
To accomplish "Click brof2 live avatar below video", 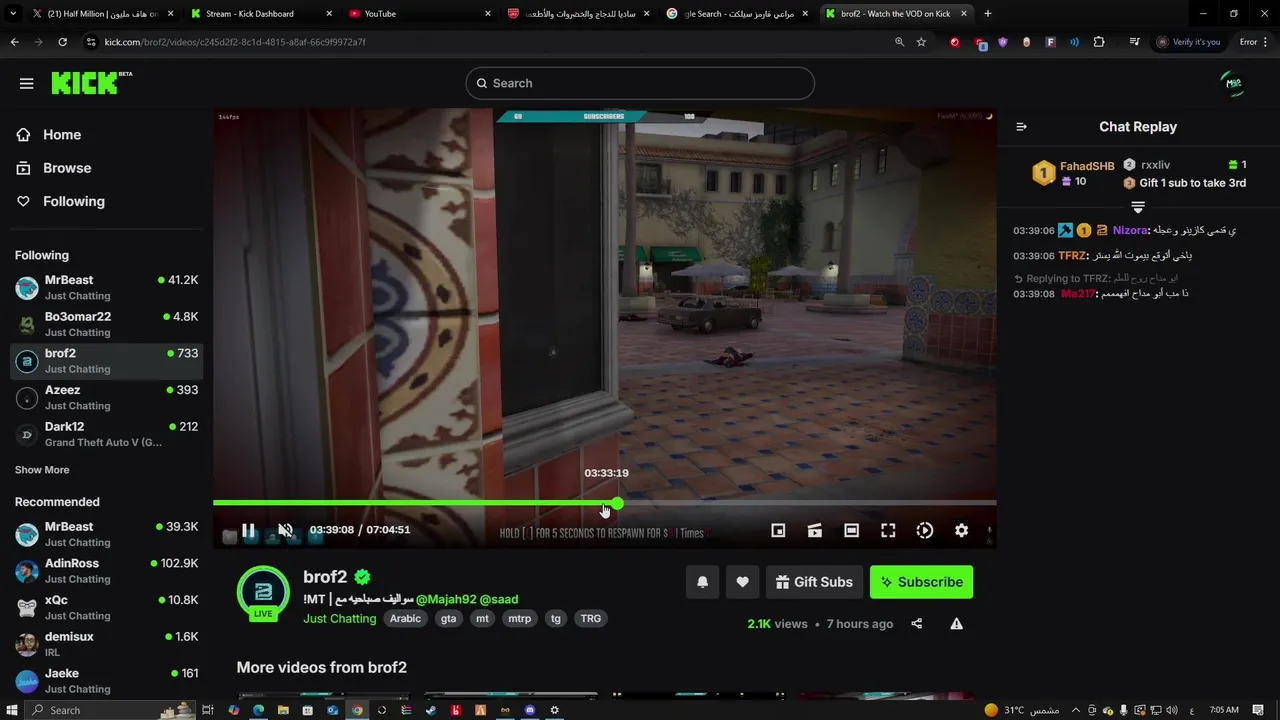I will tap(263, 594).
